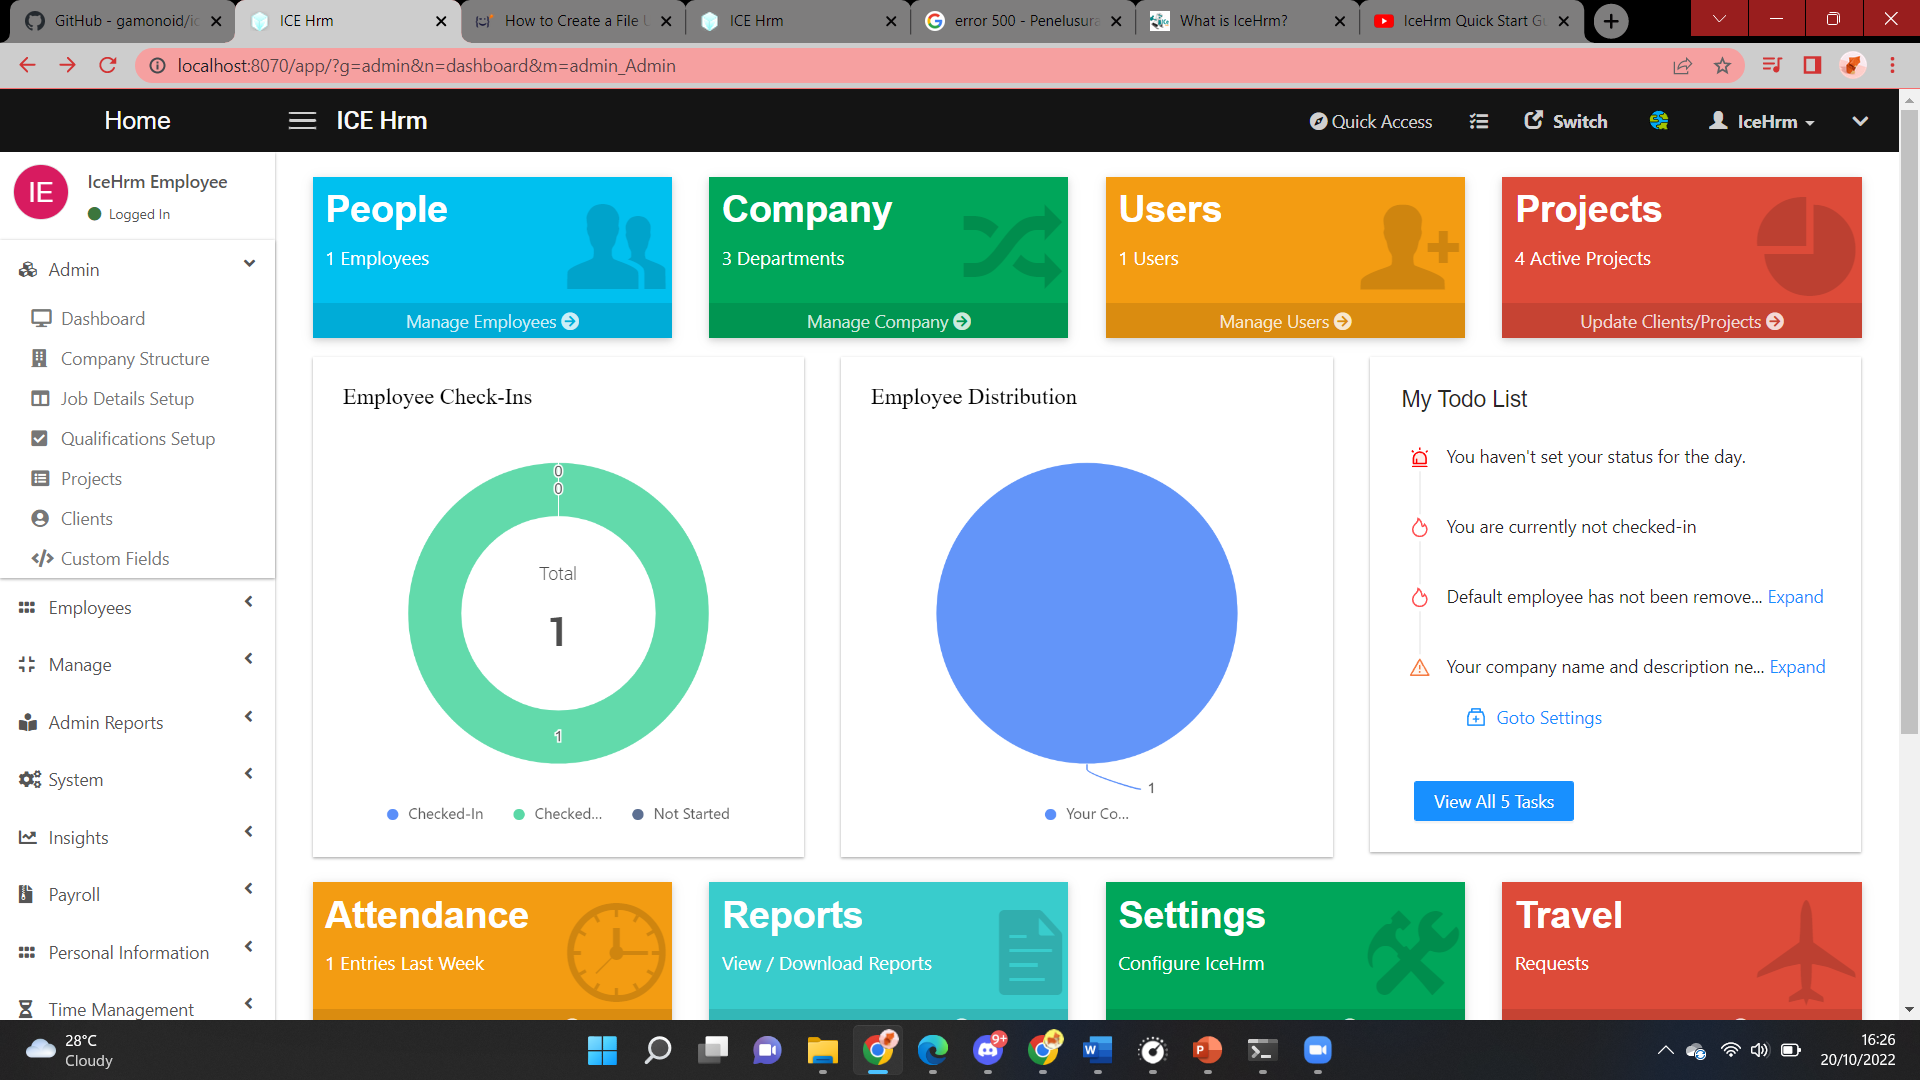1920x1080 pixels.
Task: Open Qualifications Setup
Action: (138, 438)
